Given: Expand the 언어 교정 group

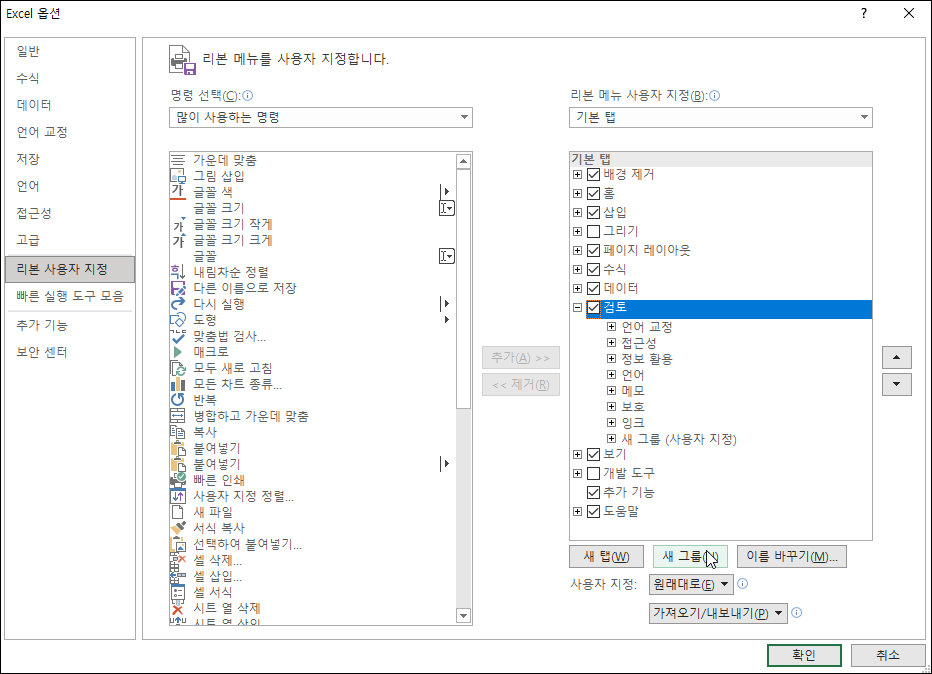Looking at the screenshot, I should coord(611,327).
